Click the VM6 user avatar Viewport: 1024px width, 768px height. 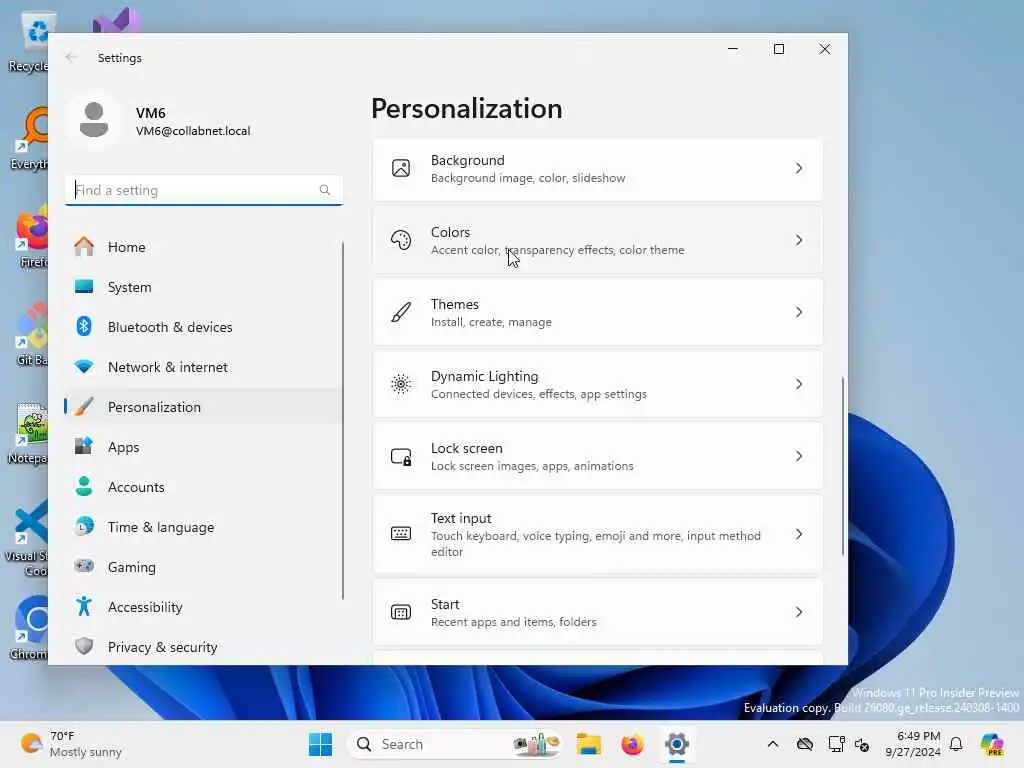click(x=94, y=120)
